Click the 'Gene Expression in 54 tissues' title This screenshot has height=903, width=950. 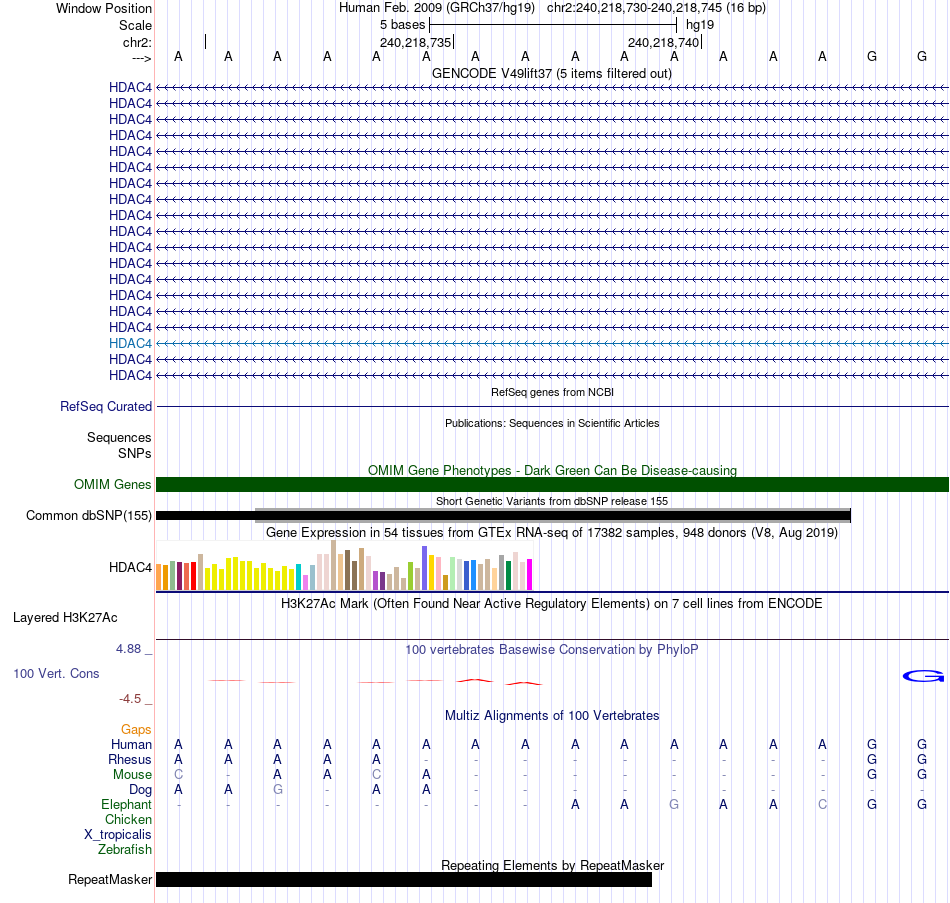click(x=552, y=533)
